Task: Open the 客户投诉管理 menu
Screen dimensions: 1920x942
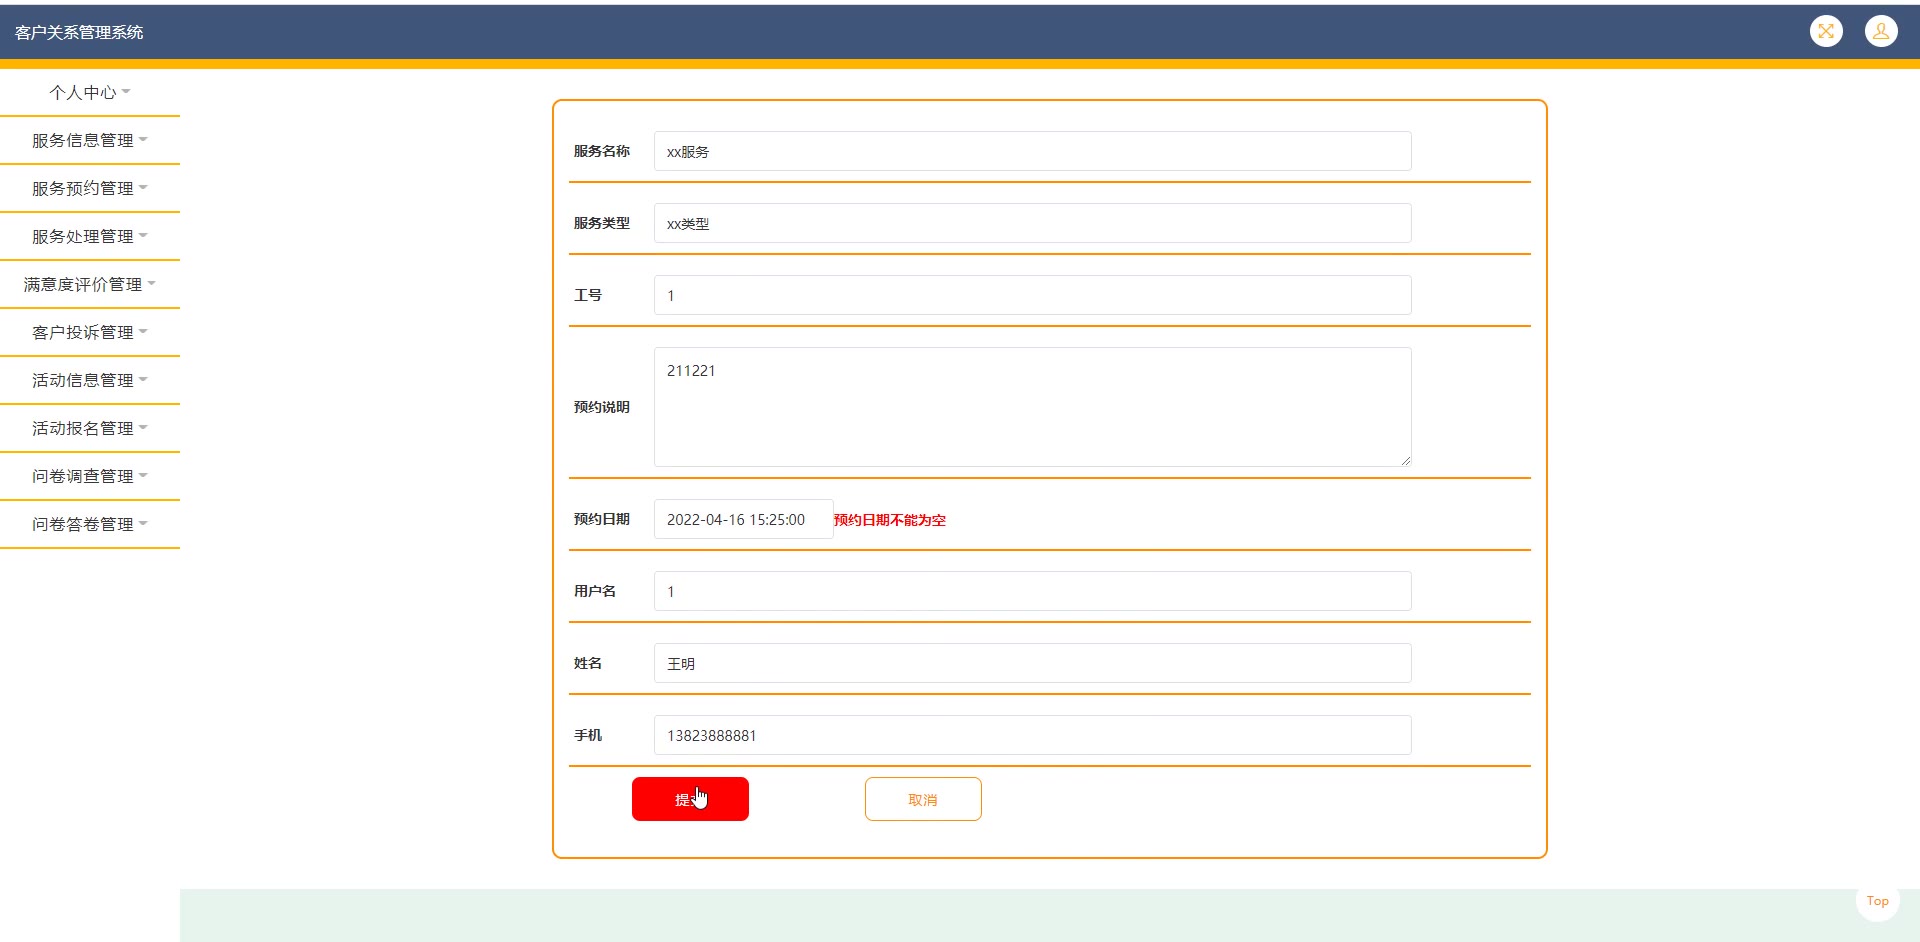Action: click(x=90, y=332)
